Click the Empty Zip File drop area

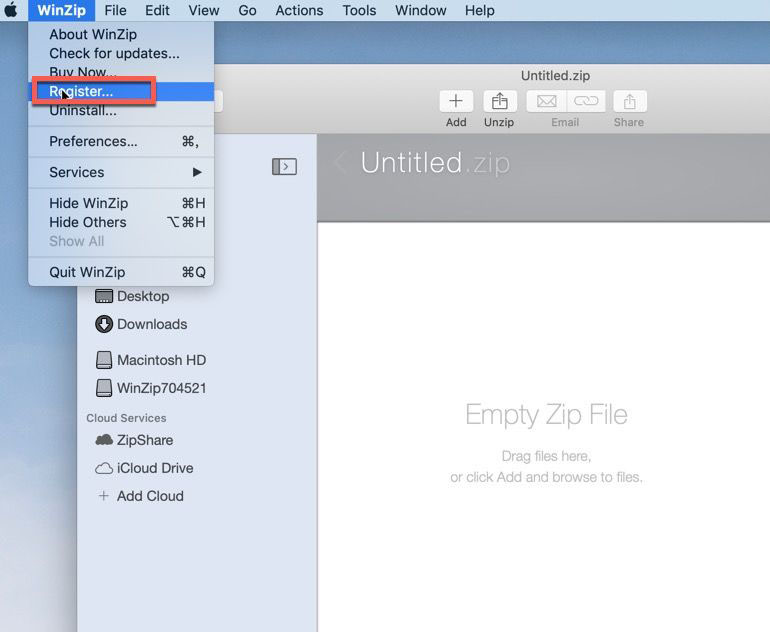(546, 442)
